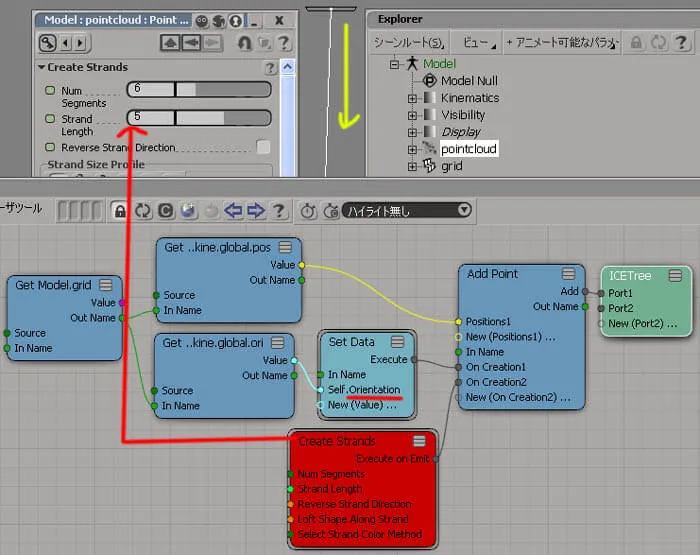Click the lock icon in ICE Tree toolbar
This screenshot has height=555, width=700.
tap(120, 211)
